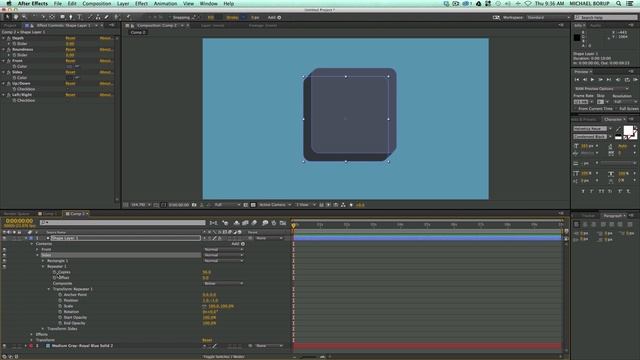Click the Draft 3D icon in timeline
Screen dimensions: 640x360
coord(225,223)
